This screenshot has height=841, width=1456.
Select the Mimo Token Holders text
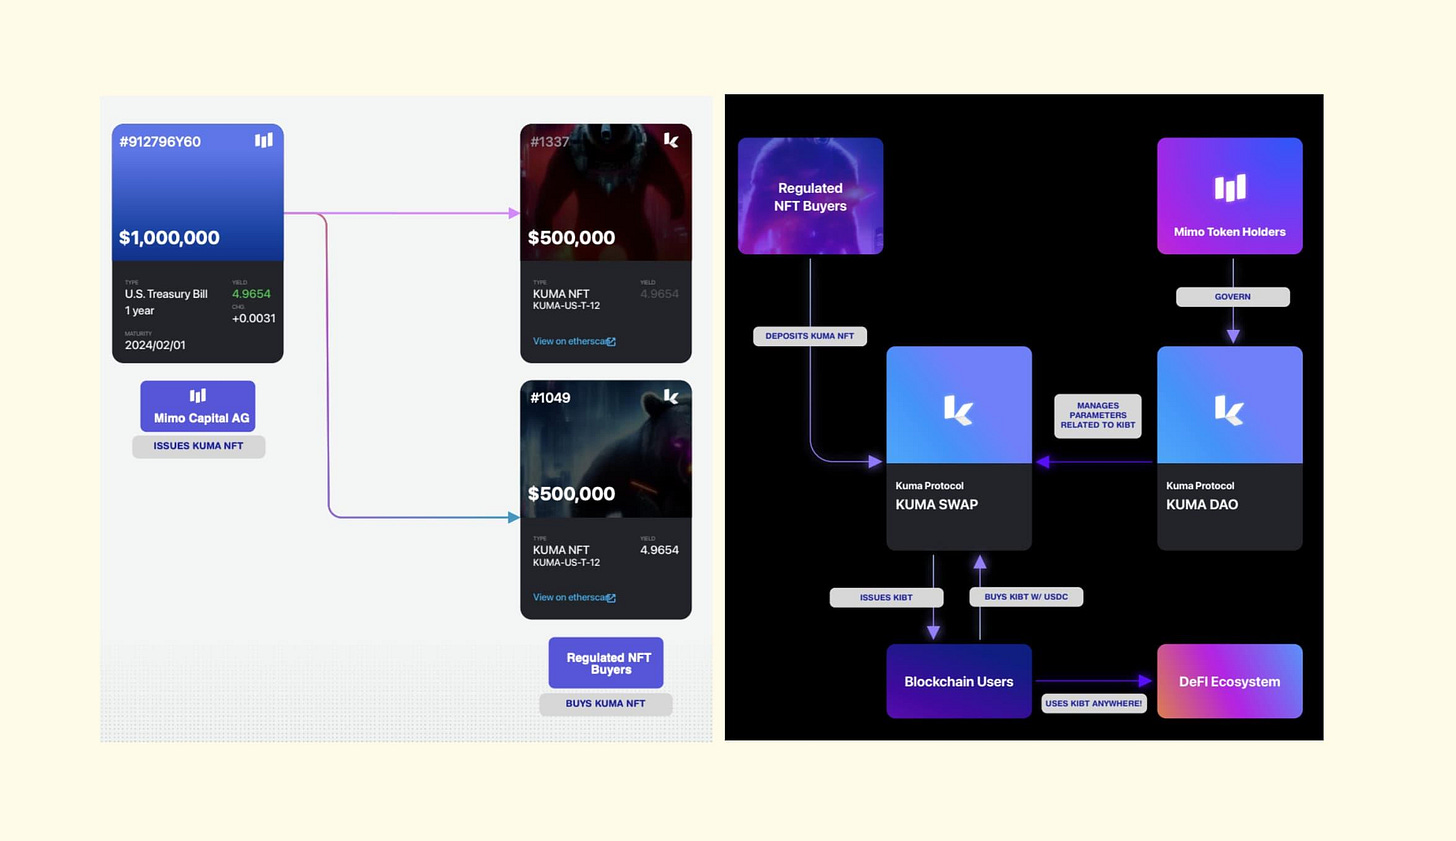pyautogui.click(x=1230, y=232)
